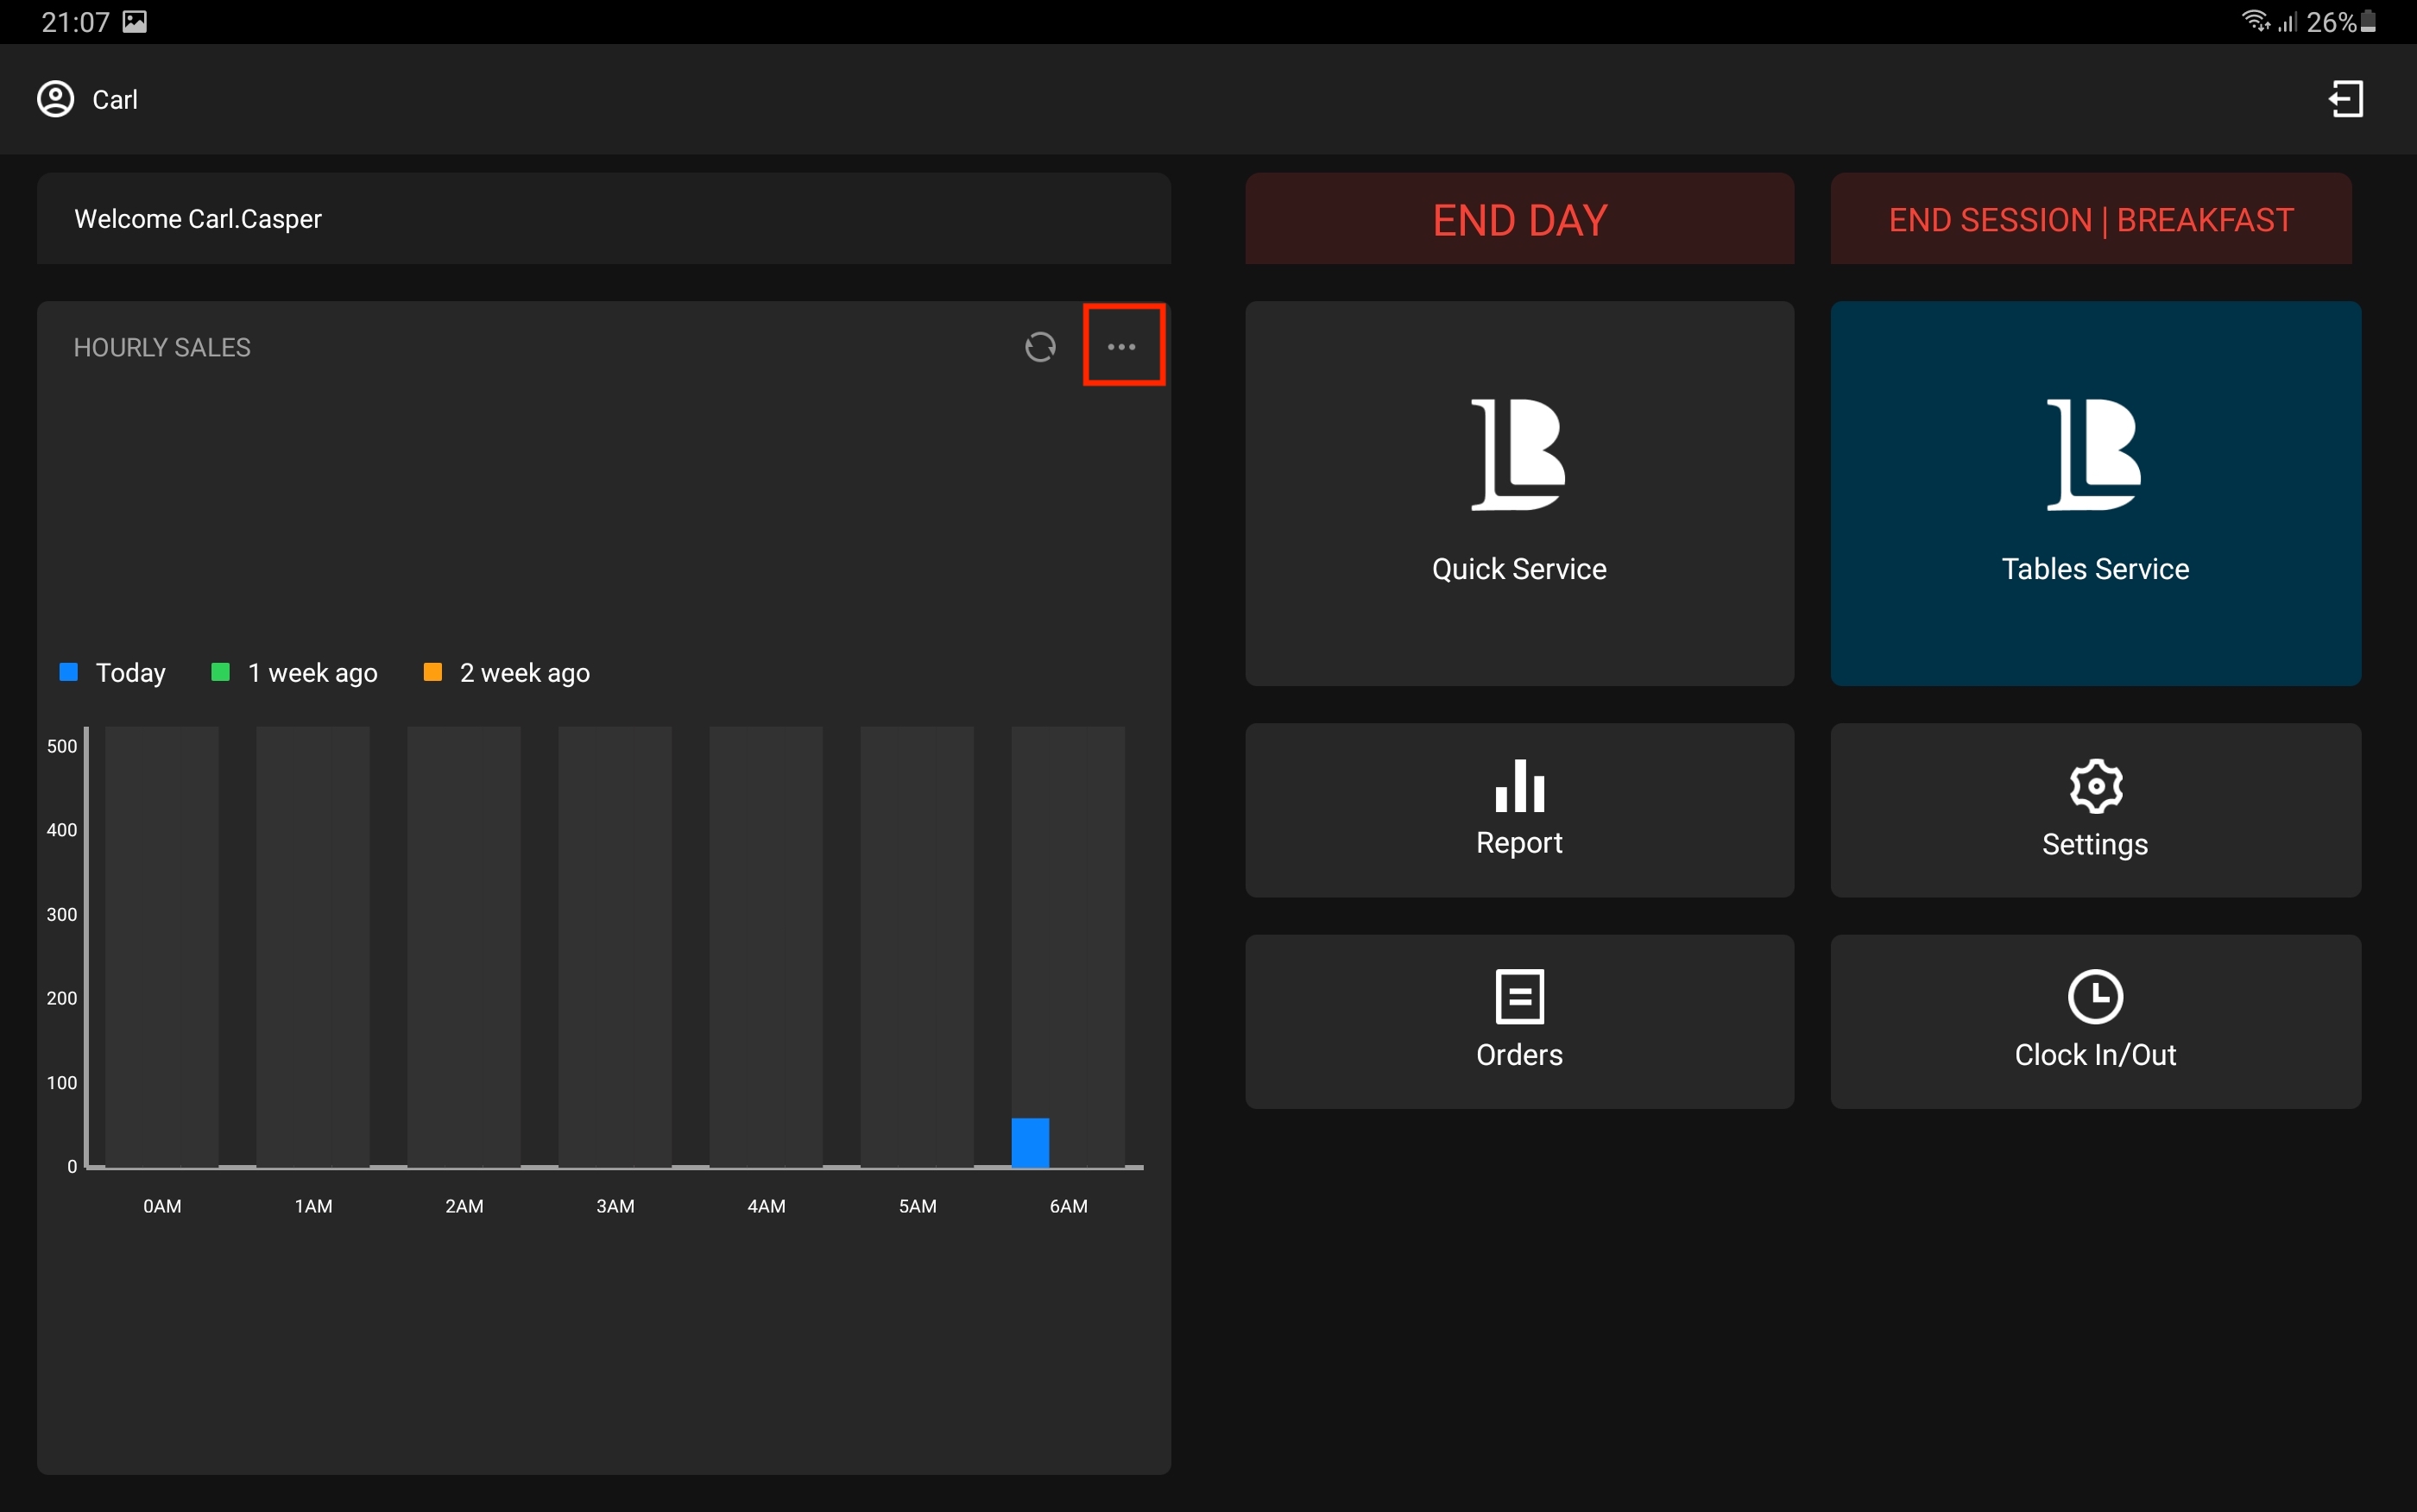Viewport: 2417px width, 1512px height.
Task: Click the Carl user profile icon
Action: coord(56,99)
